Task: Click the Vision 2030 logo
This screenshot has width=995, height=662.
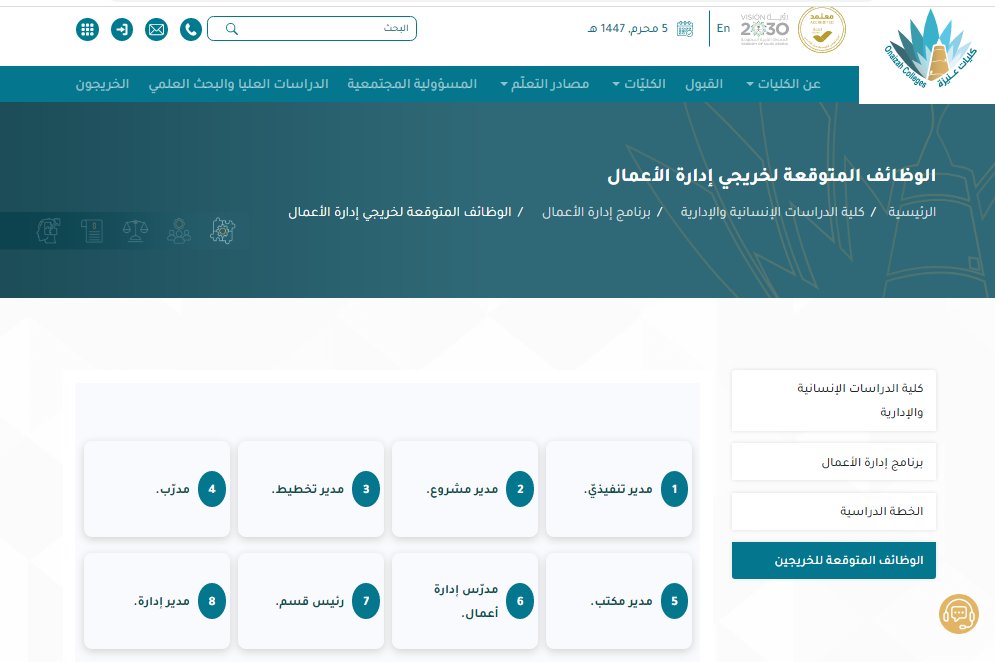Action: coord(764,29)
